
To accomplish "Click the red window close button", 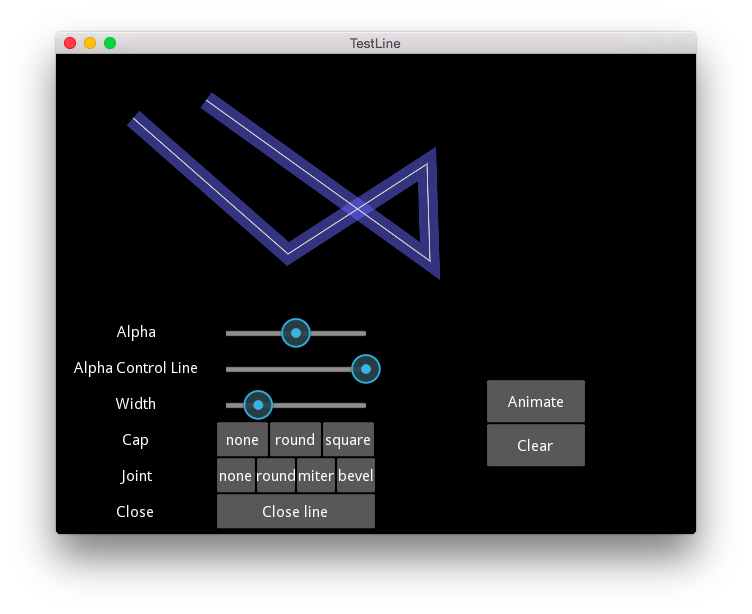I will (70, 43).
